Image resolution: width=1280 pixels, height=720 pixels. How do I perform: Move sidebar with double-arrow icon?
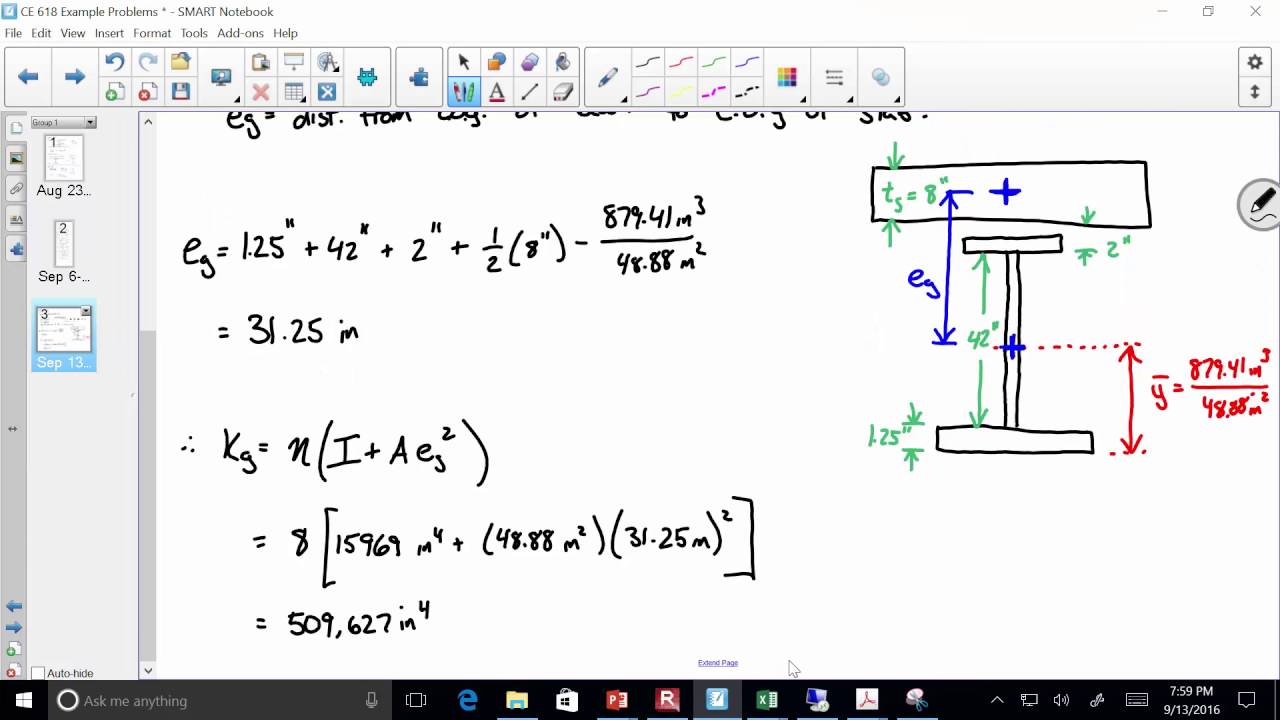[12, 428]
